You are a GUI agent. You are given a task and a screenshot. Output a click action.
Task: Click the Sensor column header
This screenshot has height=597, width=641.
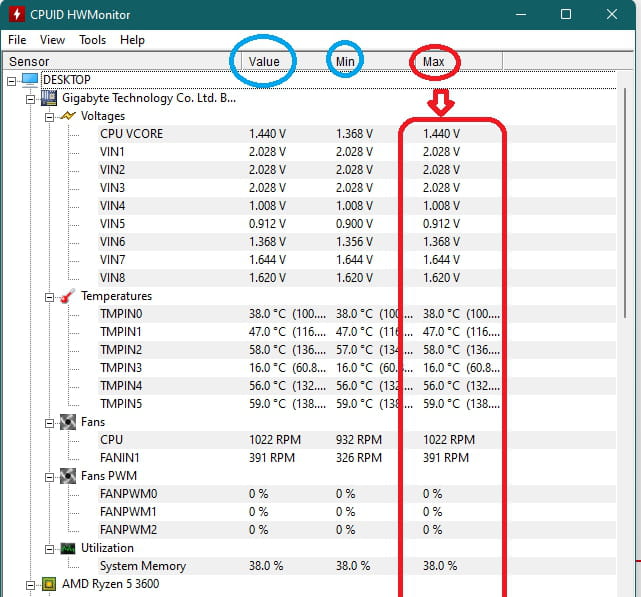[x=121, y=61]
